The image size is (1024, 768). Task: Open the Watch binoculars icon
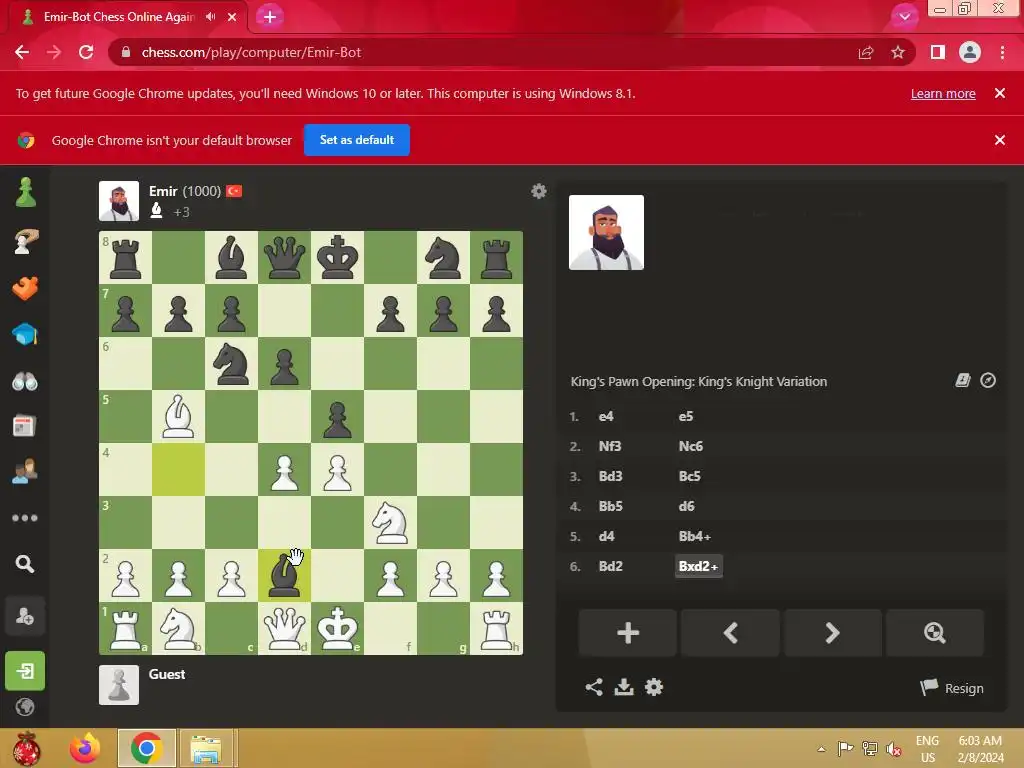[x=25, y=381]
